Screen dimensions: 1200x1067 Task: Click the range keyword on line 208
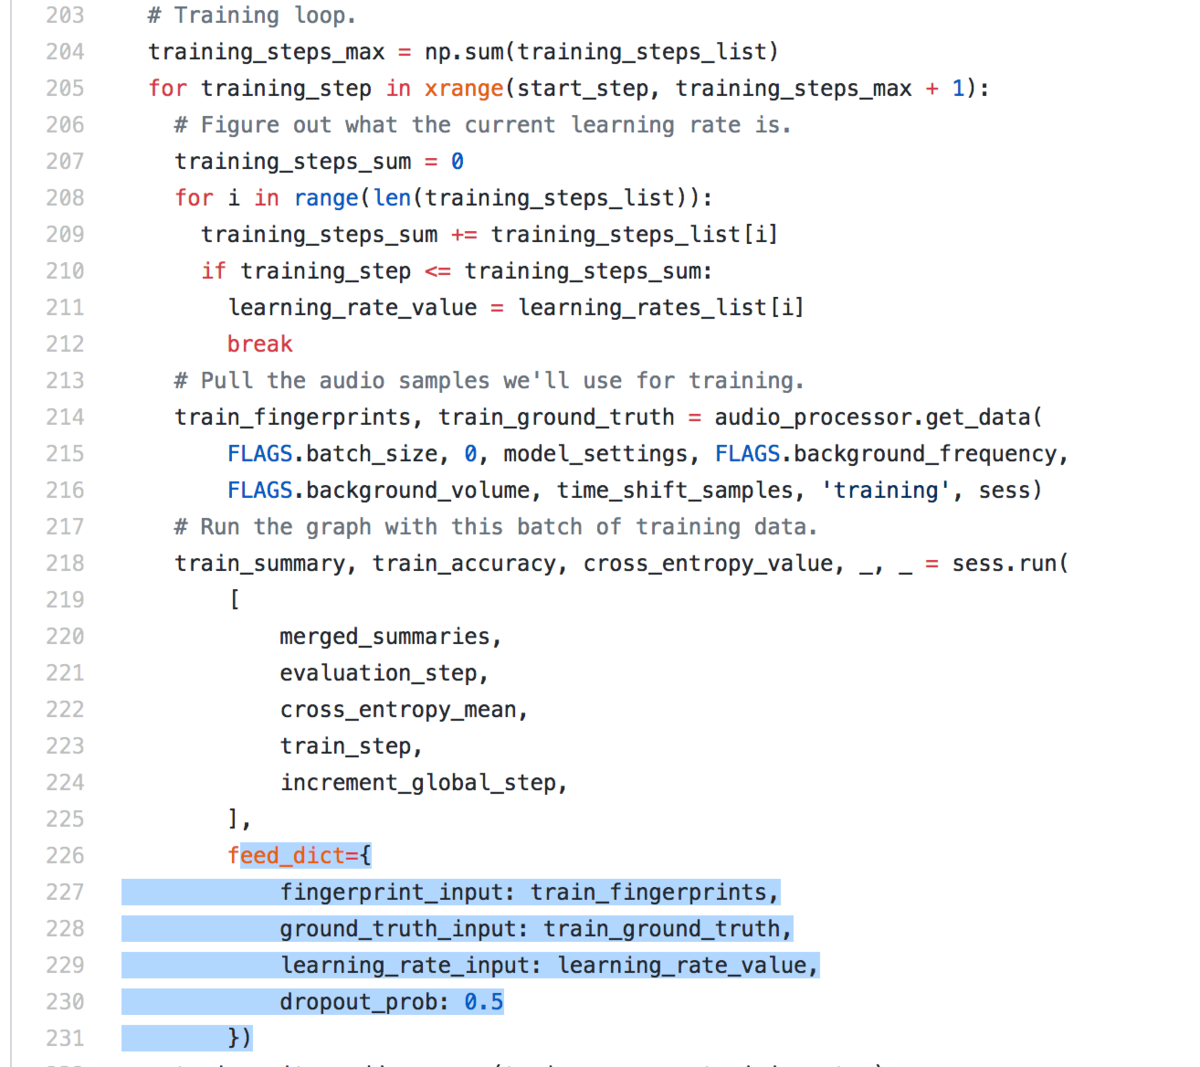(326, 197)
